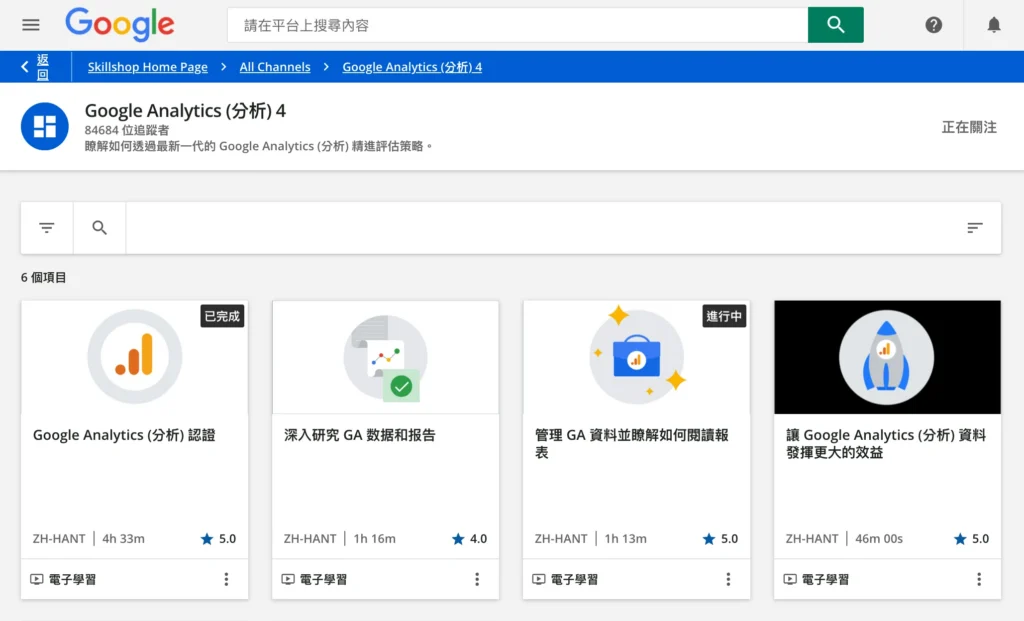The width and height of the screenshot is (1024, 621).
Task: Toggle the 正在關注 following button
Action: click(x=968, y=127)
